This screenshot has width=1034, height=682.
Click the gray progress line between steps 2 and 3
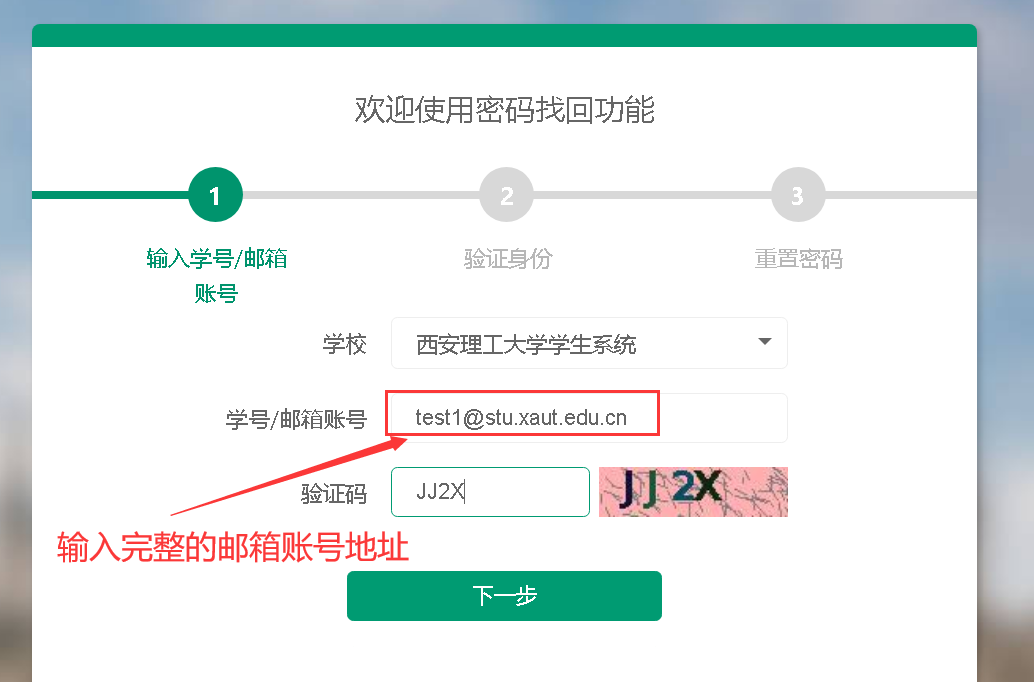coord(652,195)
